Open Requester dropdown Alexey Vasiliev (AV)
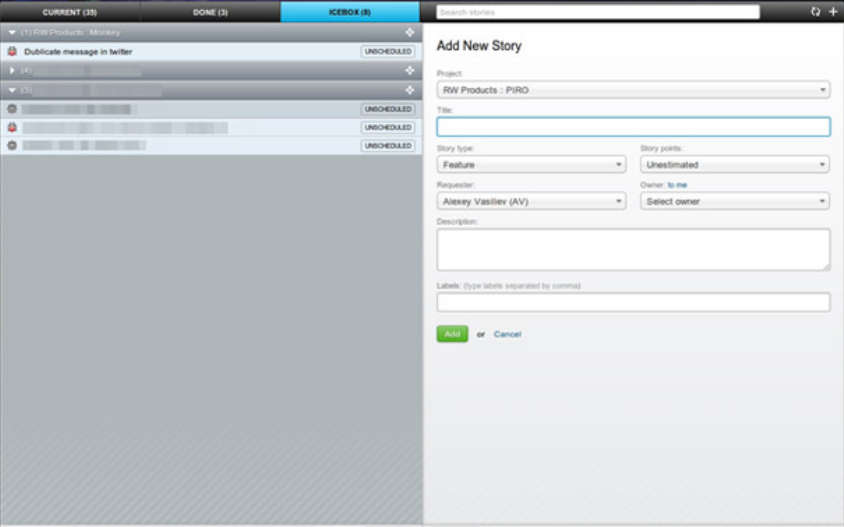The height and width of the screenshot is (527, 844). tap(531, 201)
